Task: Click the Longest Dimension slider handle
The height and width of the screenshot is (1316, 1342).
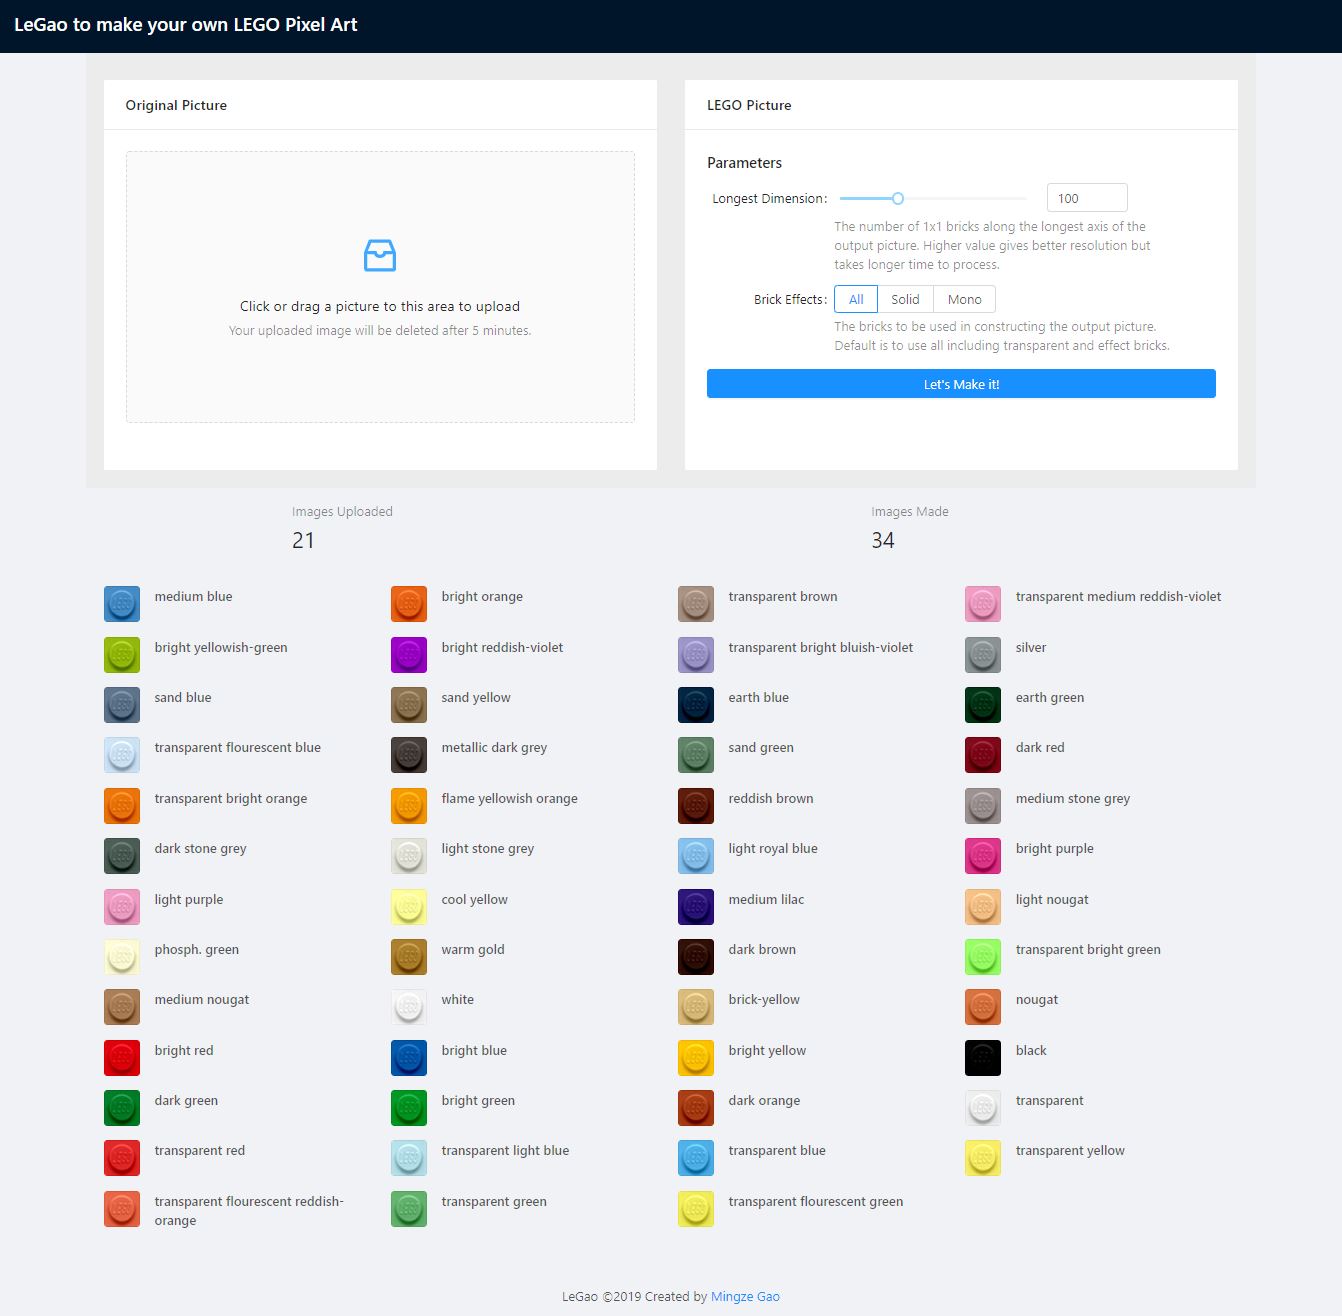Action: click(x=898, y=198)
